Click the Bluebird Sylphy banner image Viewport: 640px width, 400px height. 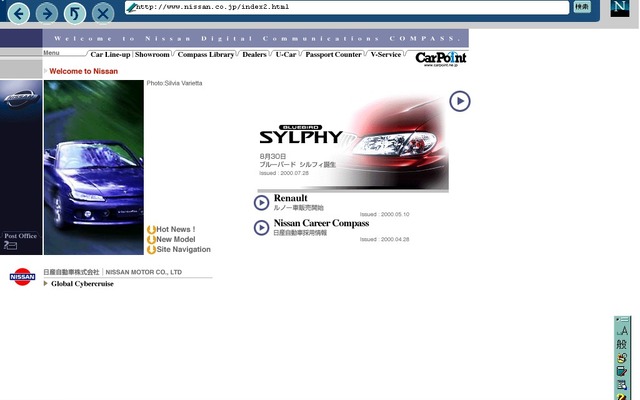tap(353, 143)
